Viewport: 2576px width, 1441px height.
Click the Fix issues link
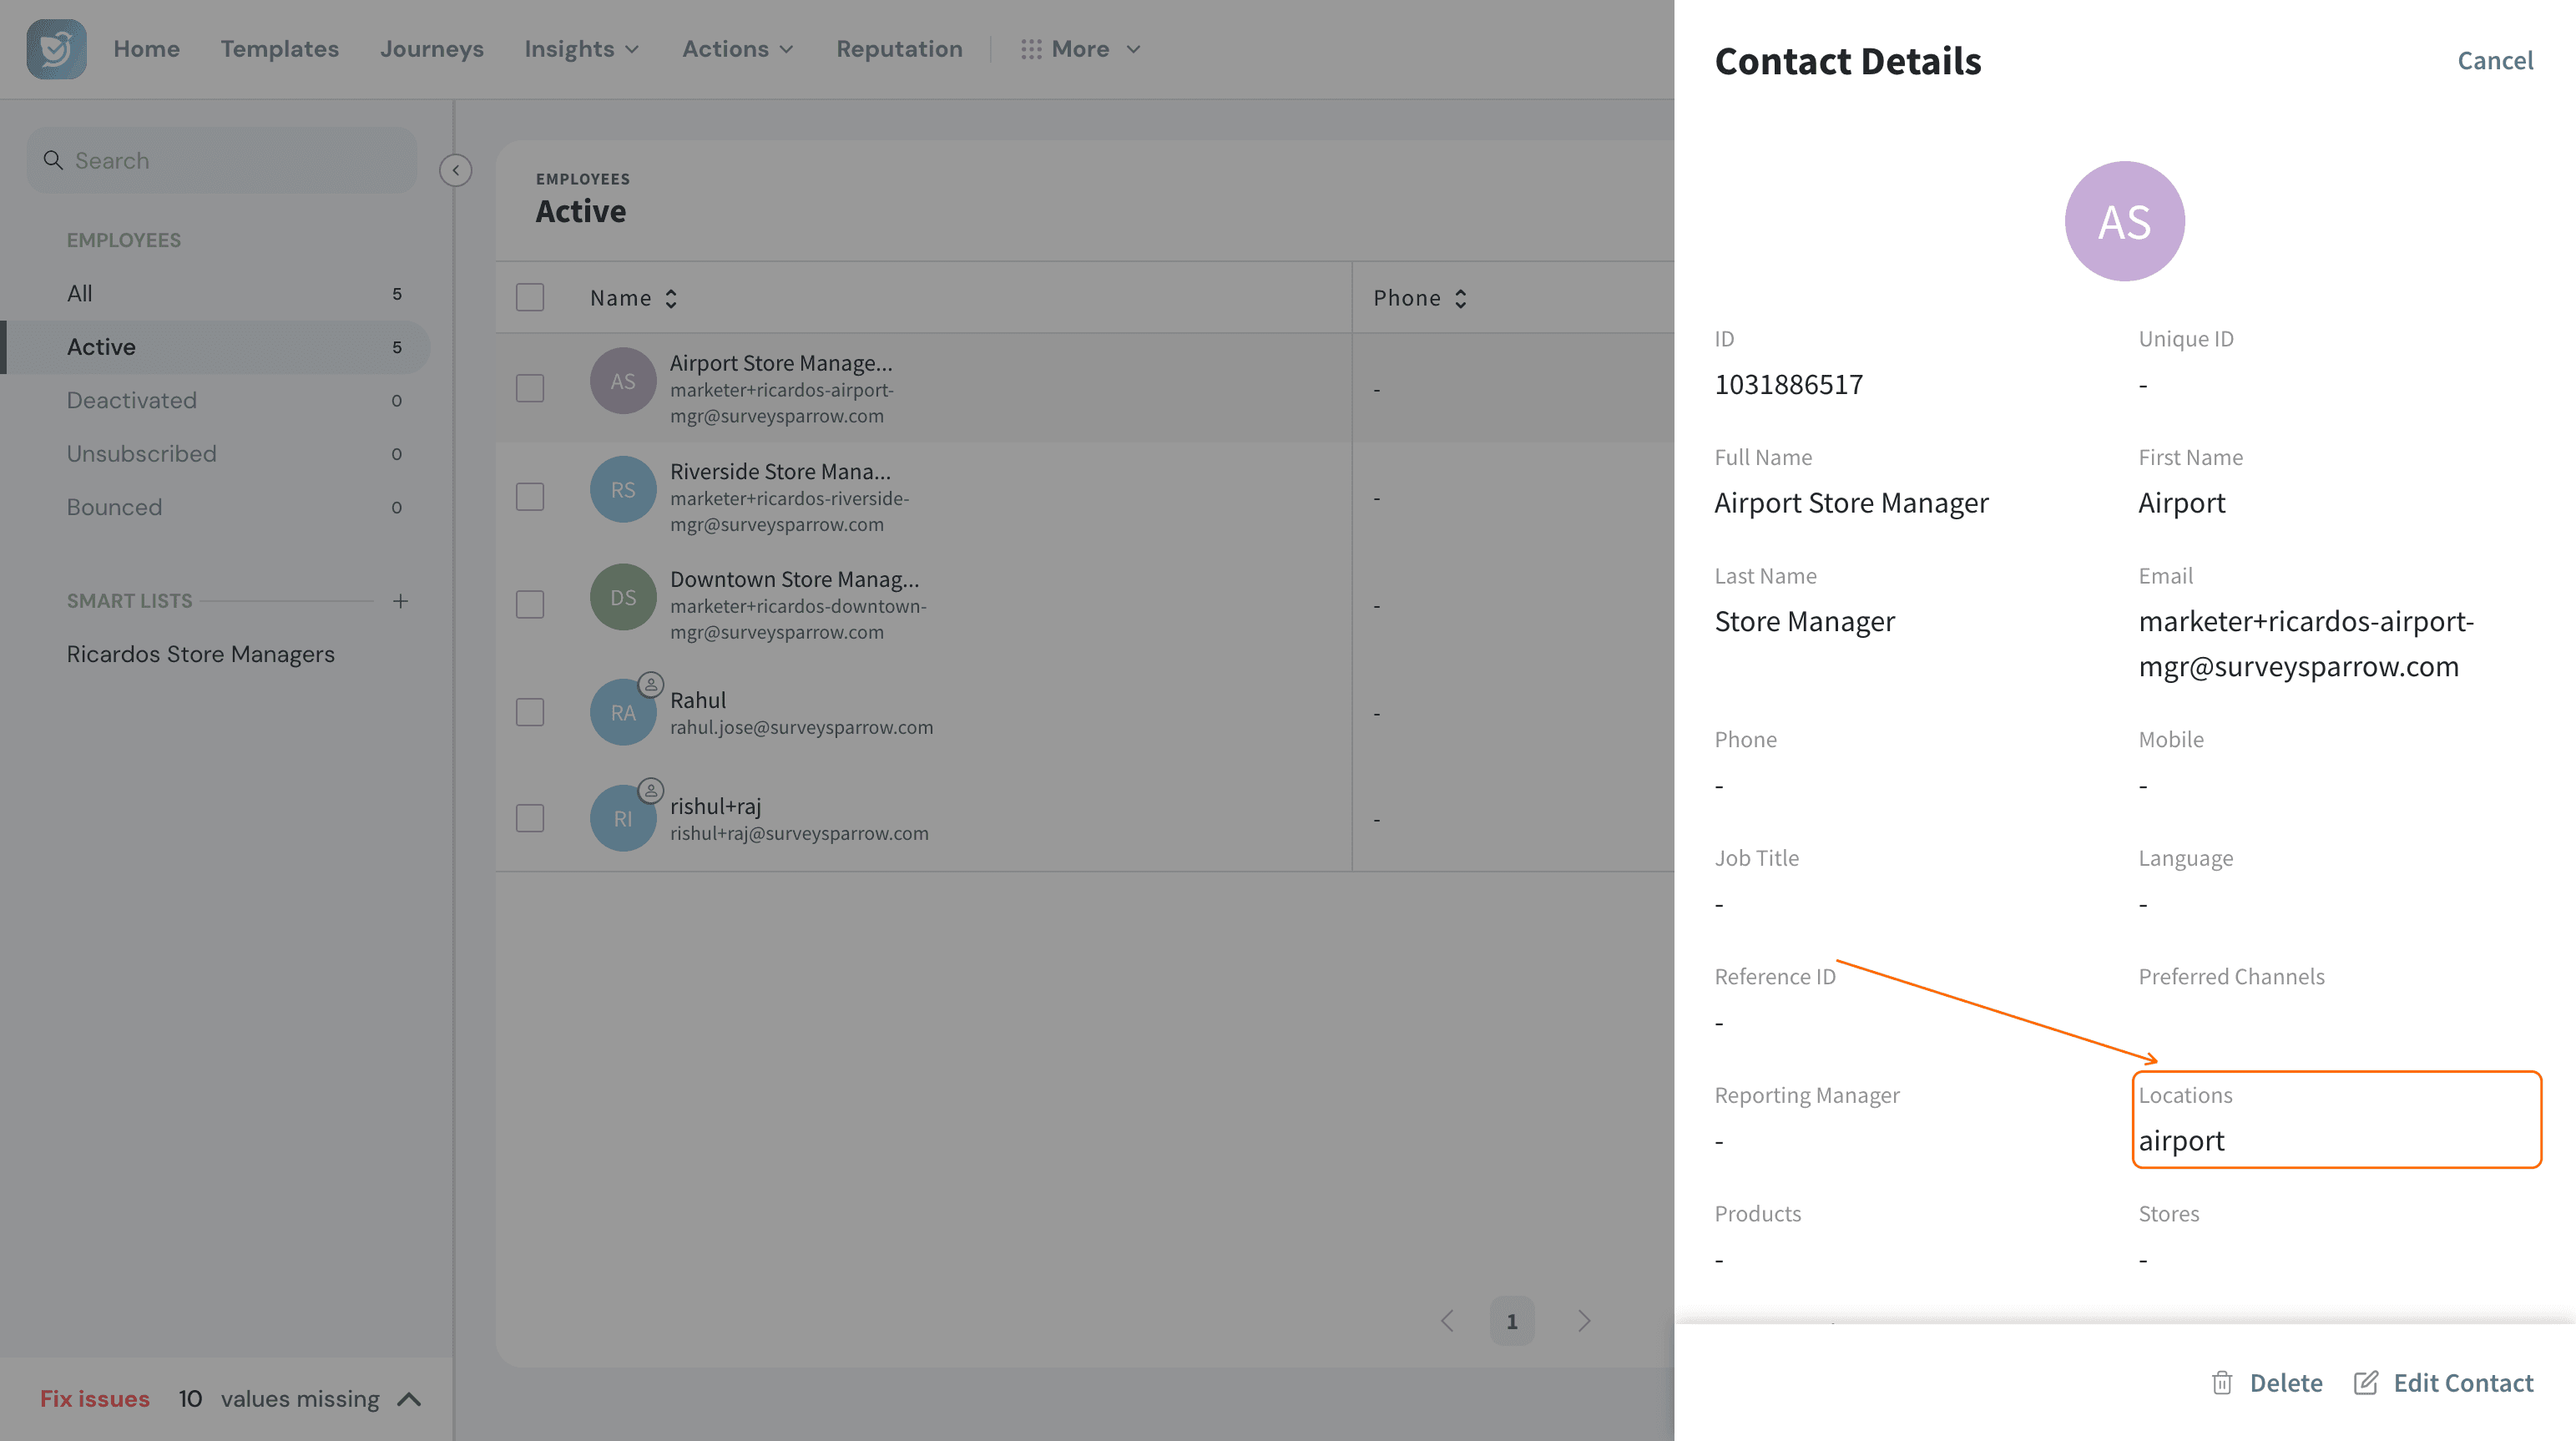tap(95, 1399)
